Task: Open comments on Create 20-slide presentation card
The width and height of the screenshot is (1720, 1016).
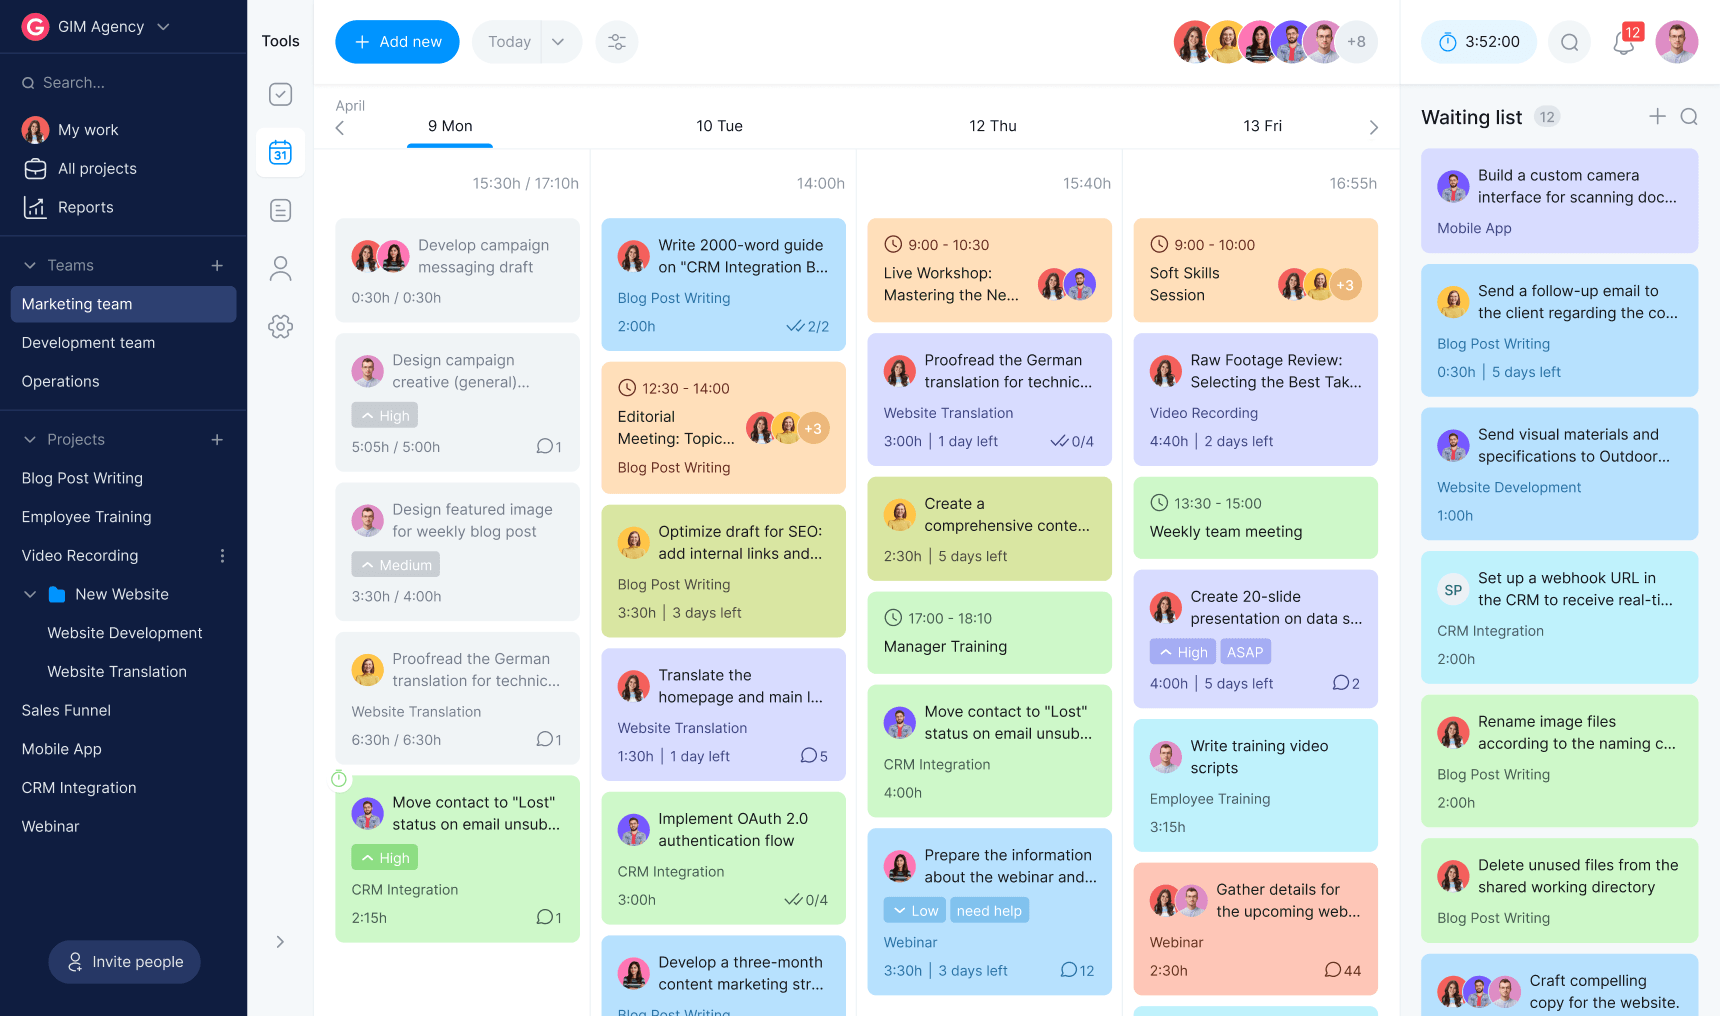Action: click(1346, 683)
